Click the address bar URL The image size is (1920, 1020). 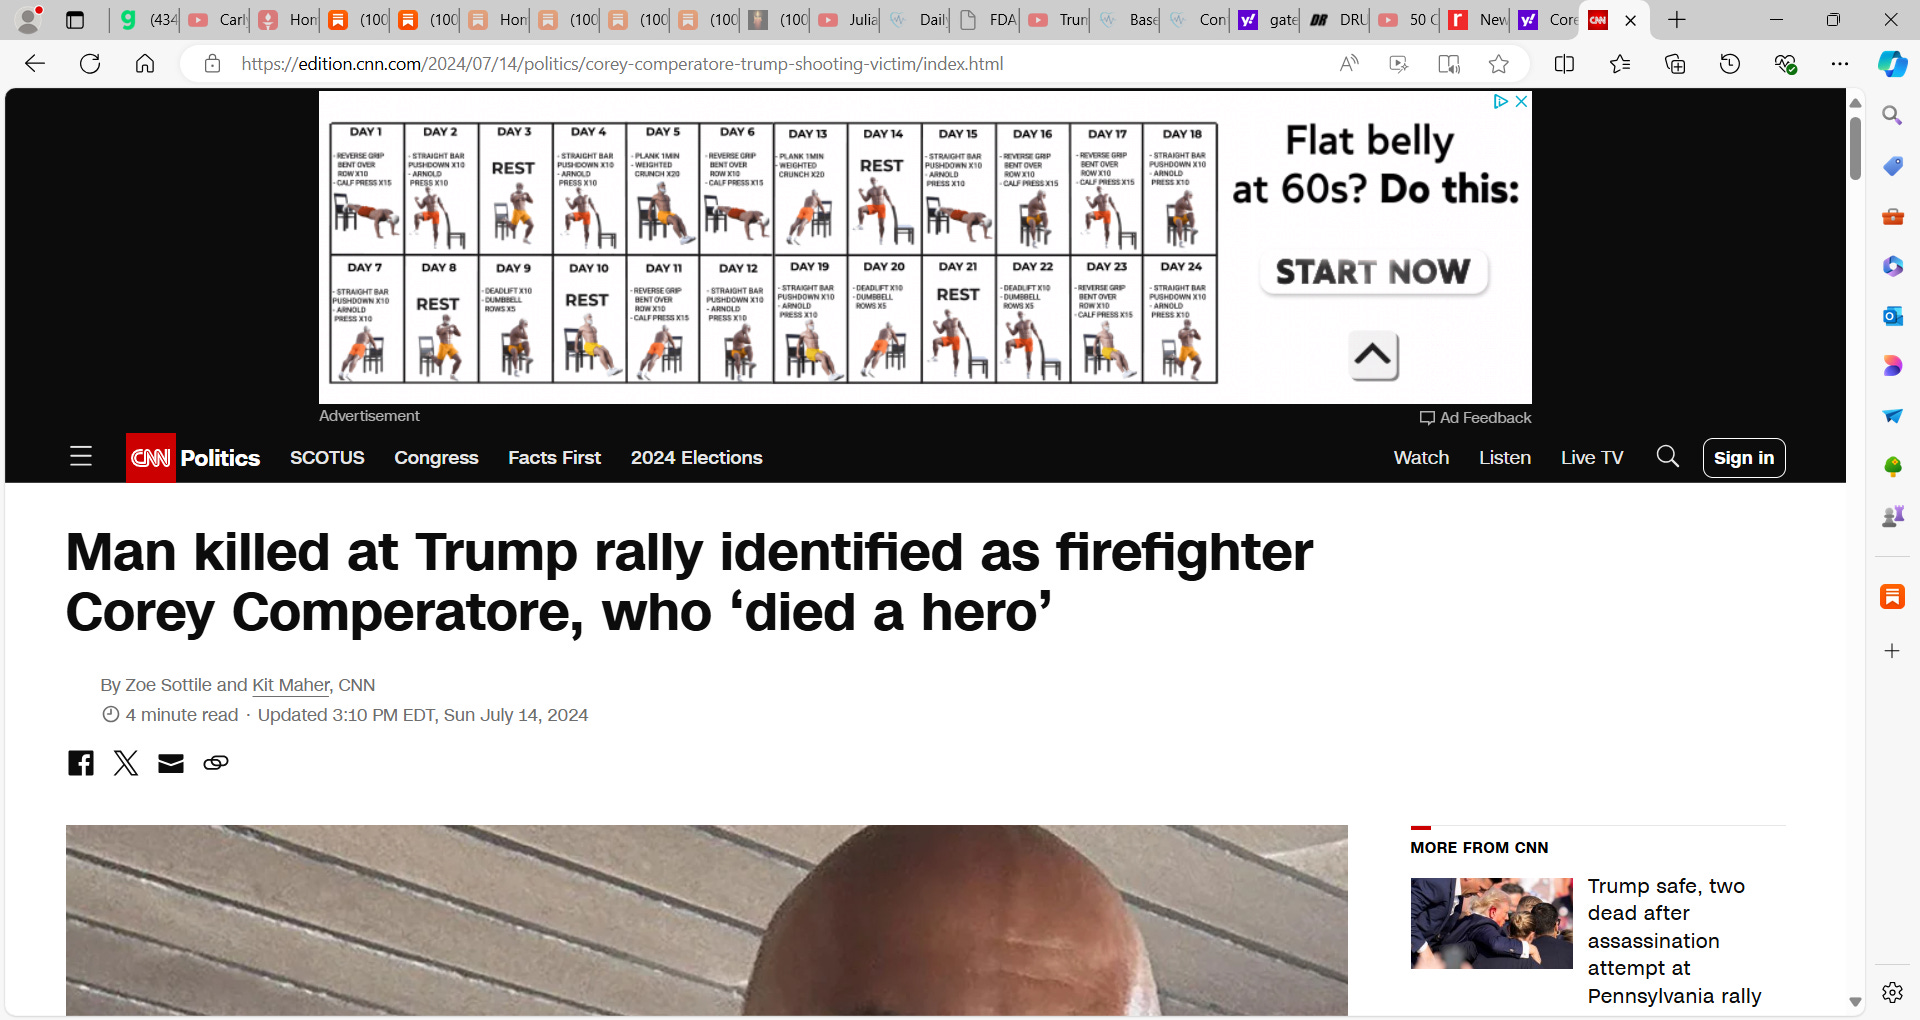(621, 64)
